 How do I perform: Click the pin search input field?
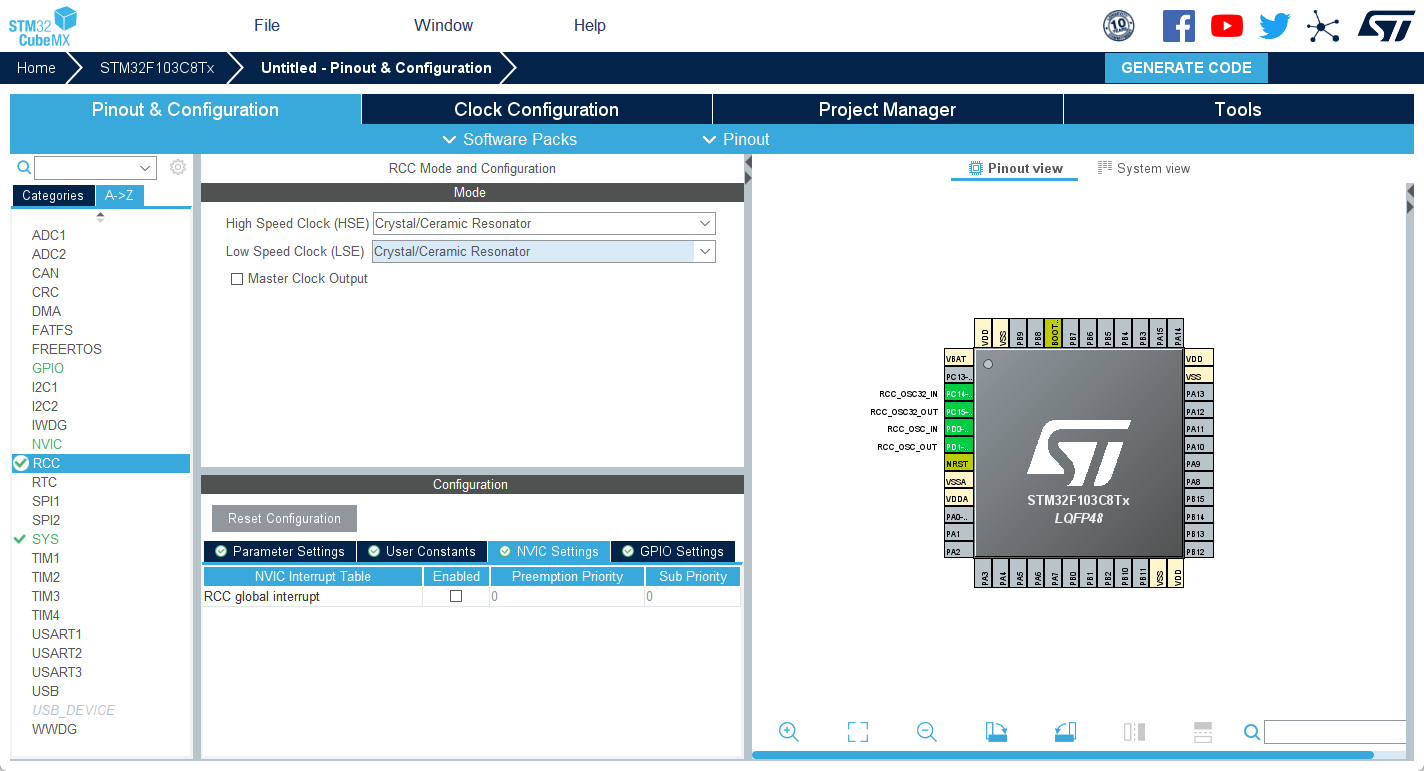coord(1335,732)
